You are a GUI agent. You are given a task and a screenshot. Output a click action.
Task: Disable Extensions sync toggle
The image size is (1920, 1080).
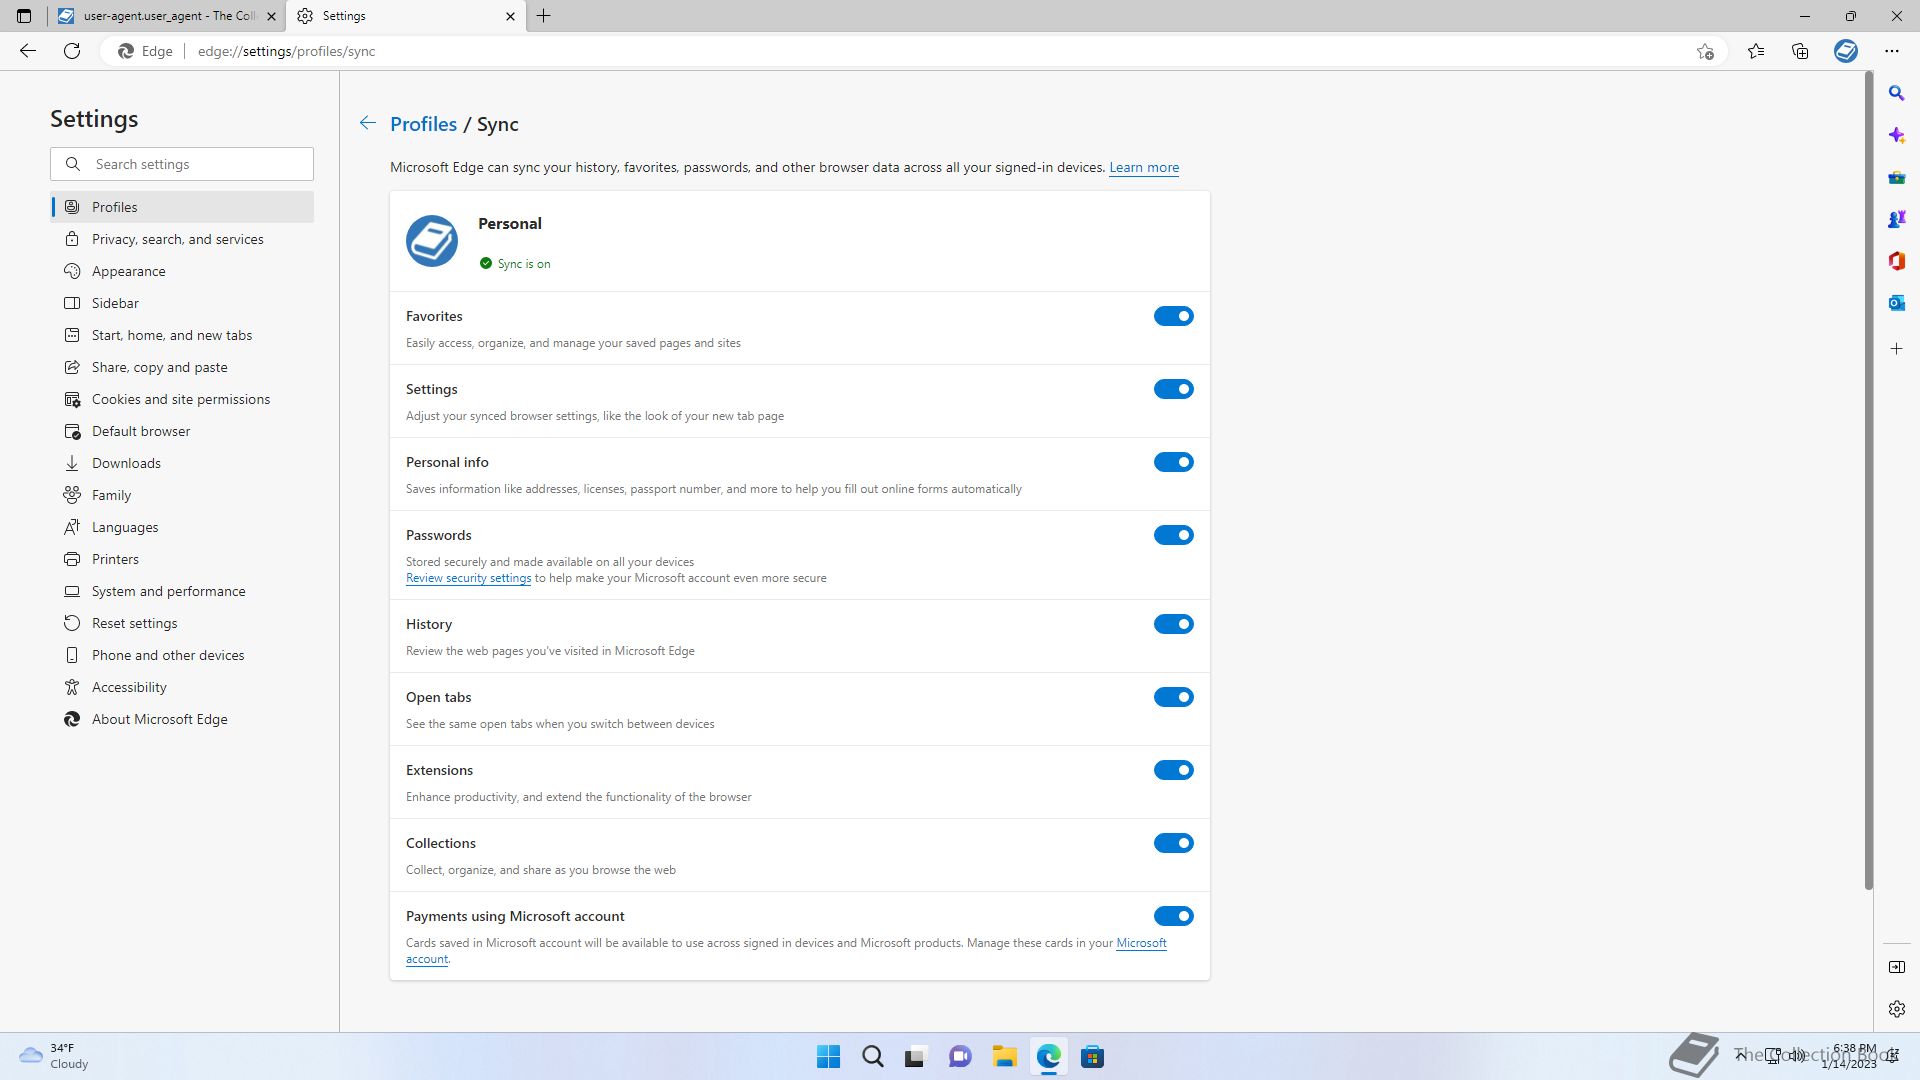[x=1173, y=770]
